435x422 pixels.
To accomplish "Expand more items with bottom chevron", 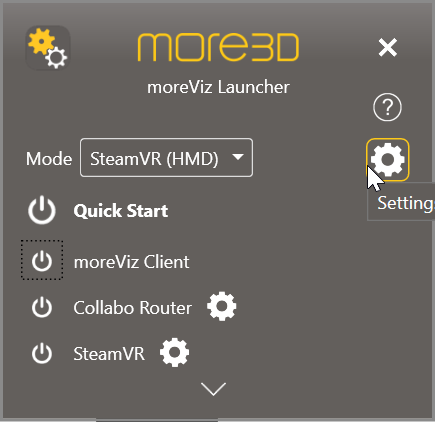I will 213,389.
